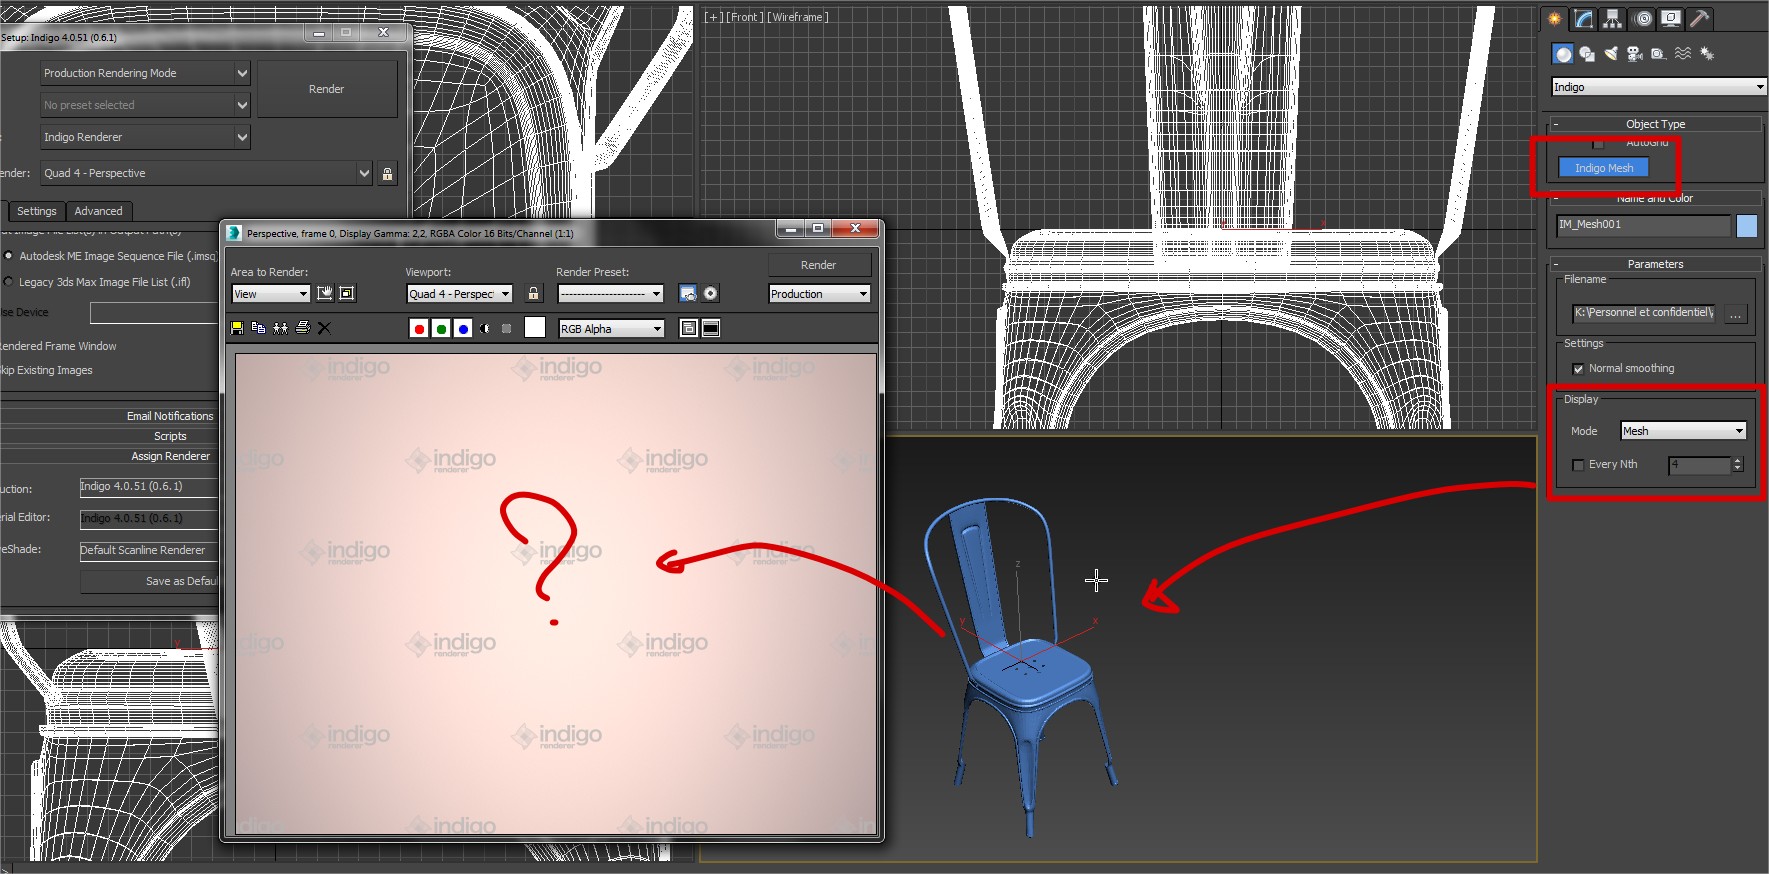The width and height of the screenshot is (1769, 874).
Task: Open the Utilities hammer tab
Action: pos(1699,19)
